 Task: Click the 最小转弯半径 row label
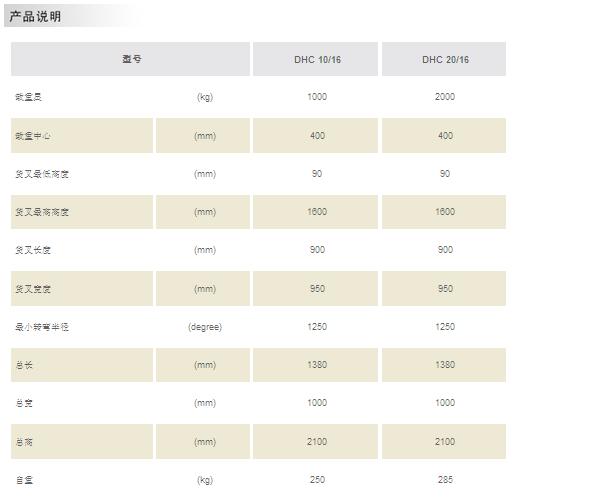coord(42,327)
